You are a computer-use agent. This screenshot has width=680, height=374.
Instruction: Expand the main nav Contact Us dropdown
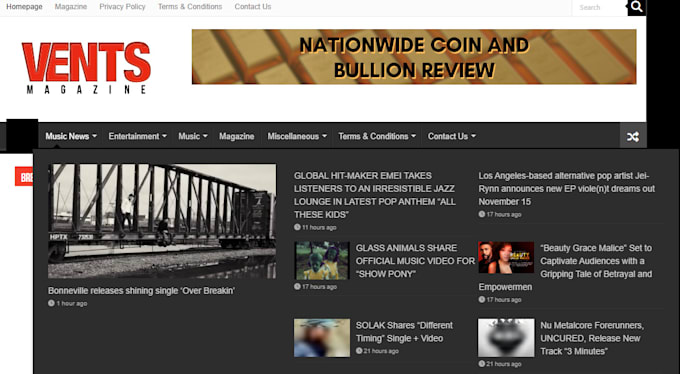[451, 136]
